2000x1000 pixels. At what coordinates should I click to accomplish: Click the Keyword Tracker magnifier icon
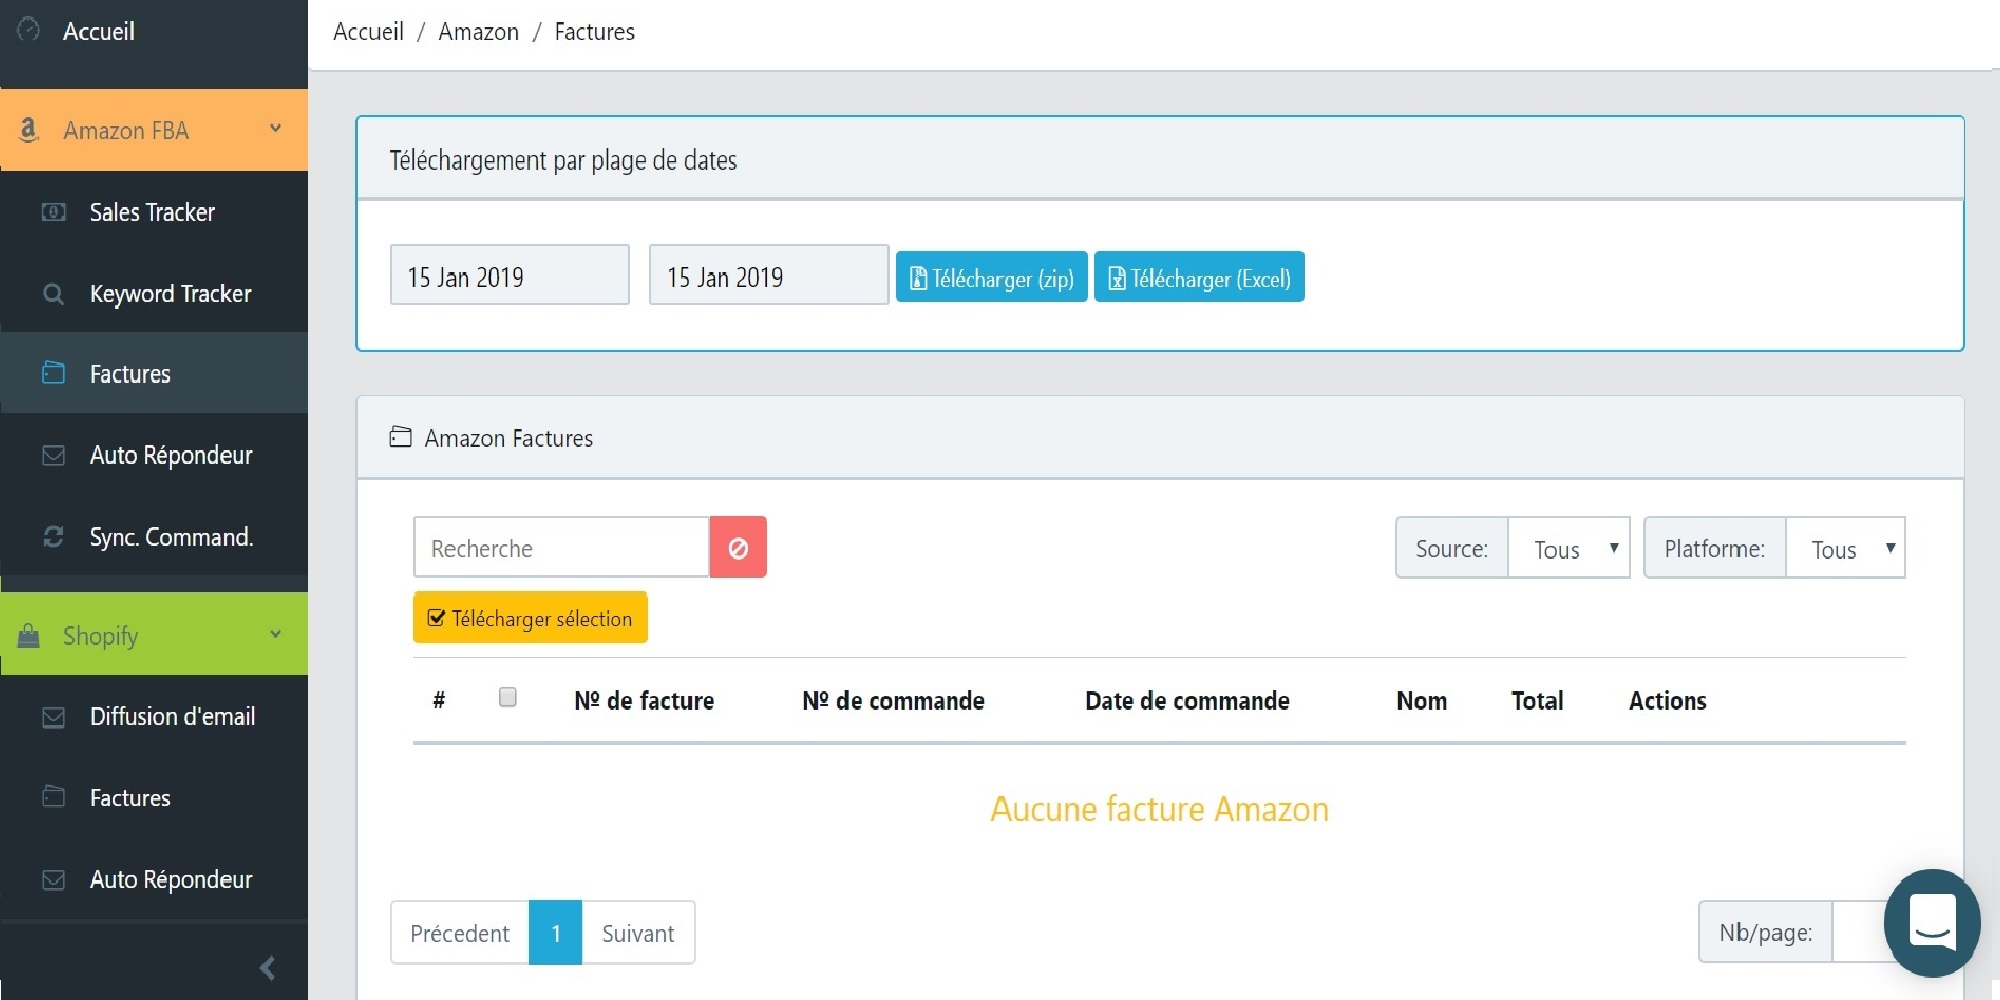point(54,294)
